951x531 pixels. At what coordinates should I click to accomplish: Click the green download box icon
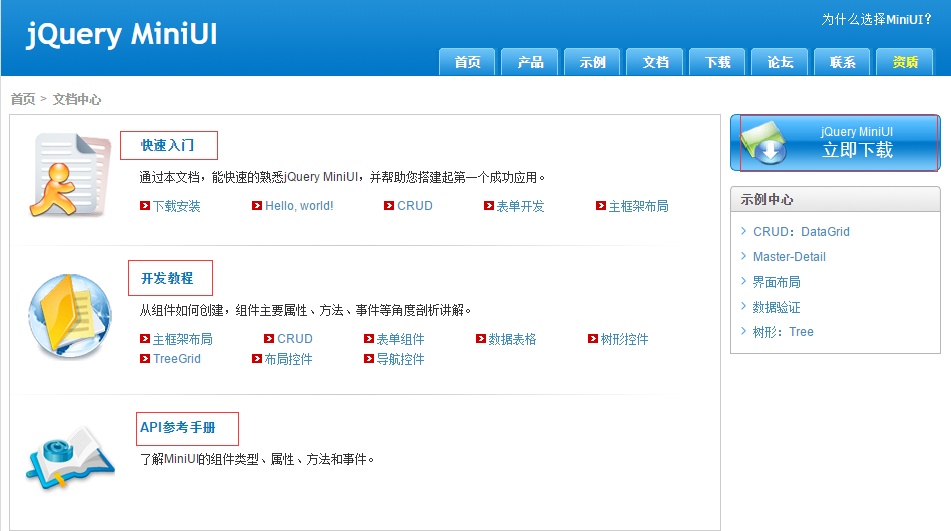pyautogui.click(x=764, y=143)
